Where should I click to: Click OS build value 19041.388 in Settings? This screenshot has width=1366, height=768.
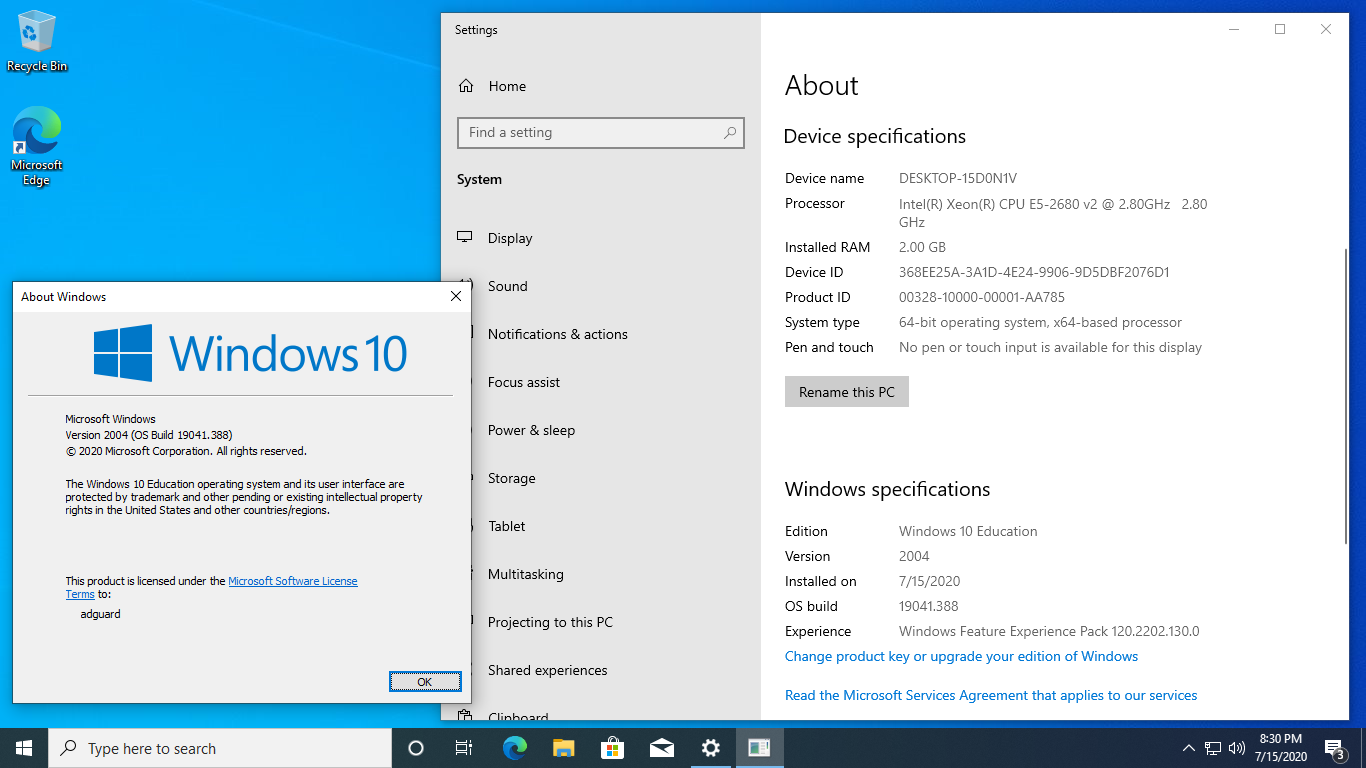929,606
